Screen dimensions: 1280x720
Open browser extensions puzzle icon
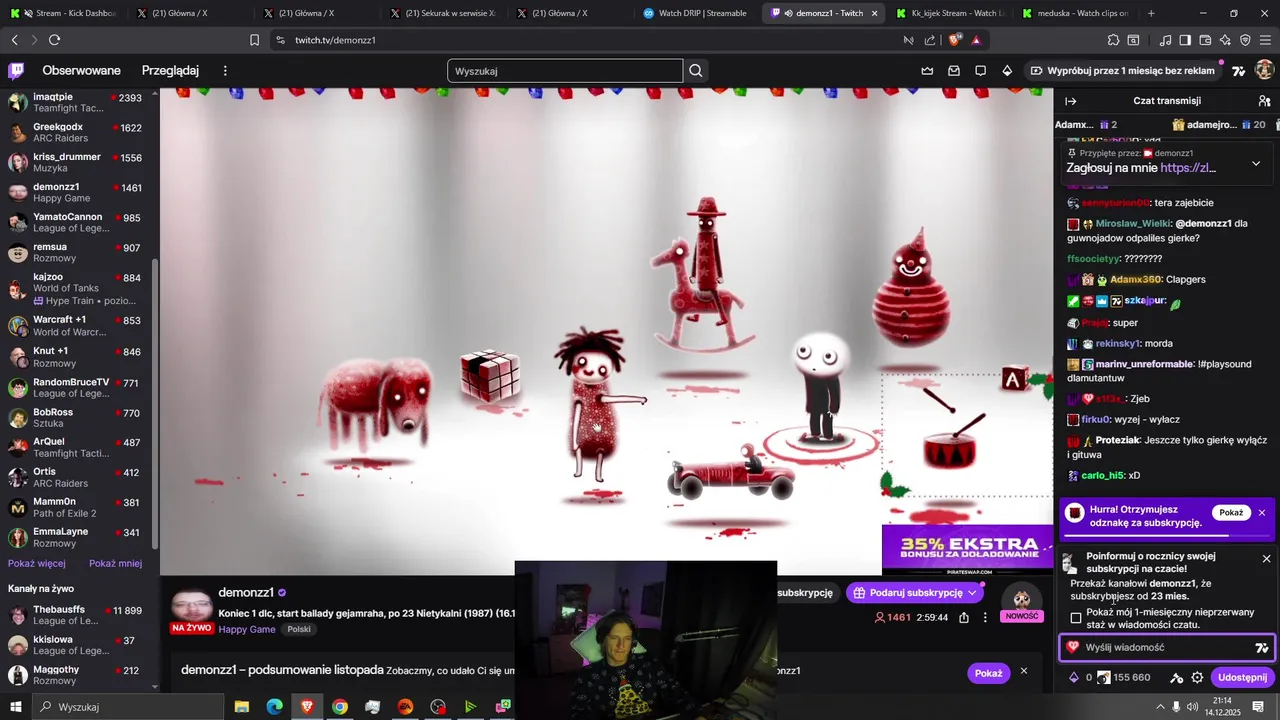tap(1113, 40)
